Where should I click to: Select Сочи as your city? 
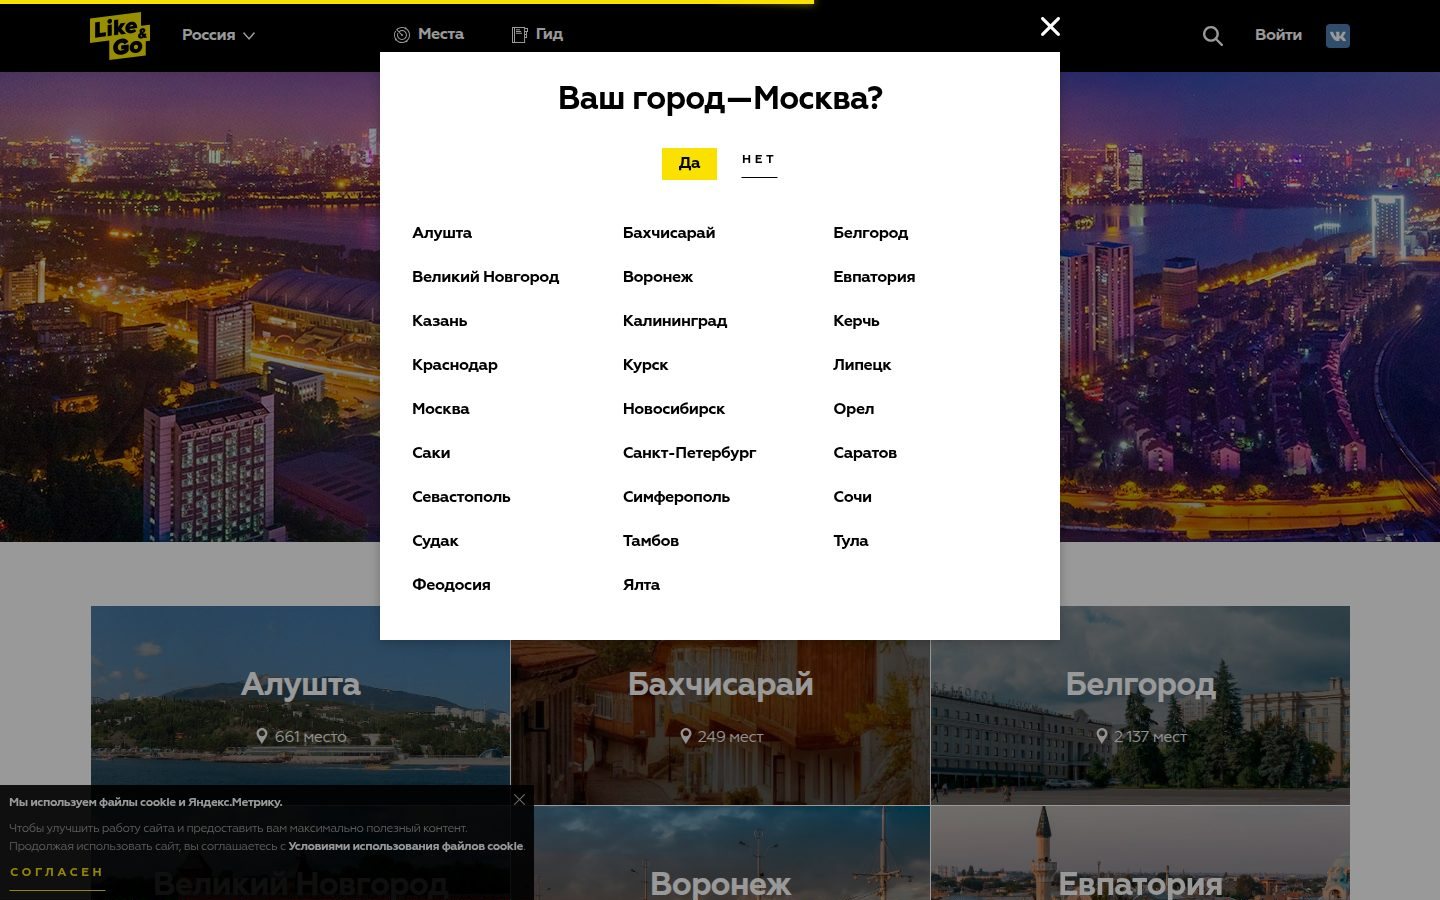853,497
